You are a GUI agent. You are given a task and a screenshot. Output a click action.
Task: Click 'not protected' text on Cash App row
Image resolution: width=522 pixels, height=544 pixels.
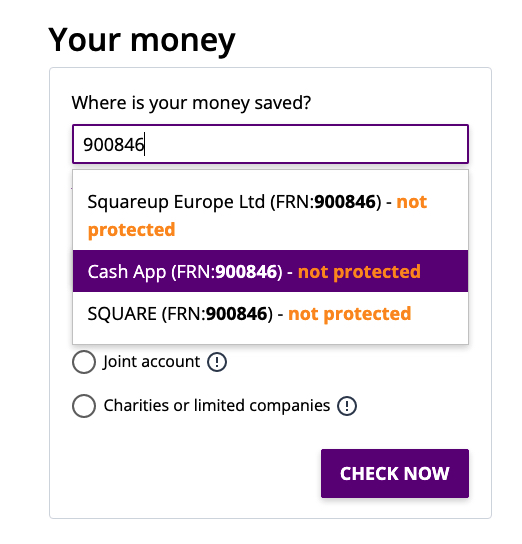tap(359, 272)
